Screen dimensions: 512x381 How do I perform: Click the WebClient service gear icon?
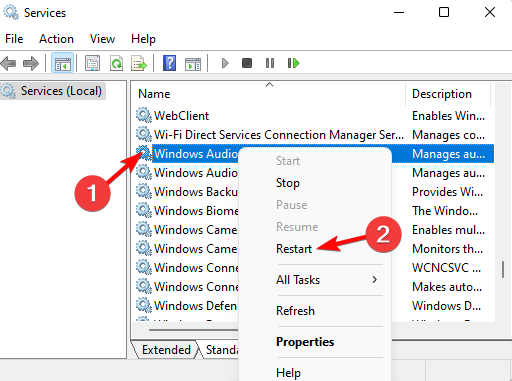click(x=144, y=115)
